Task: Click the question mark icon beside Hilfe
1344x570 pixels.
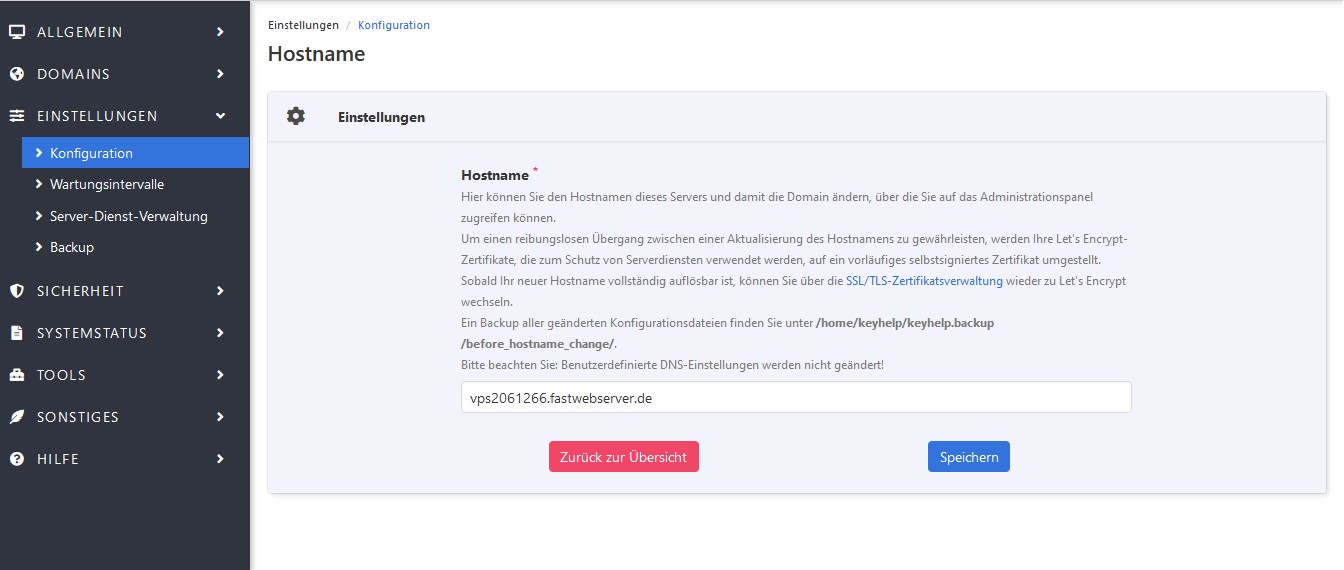Action: point(16,459)
